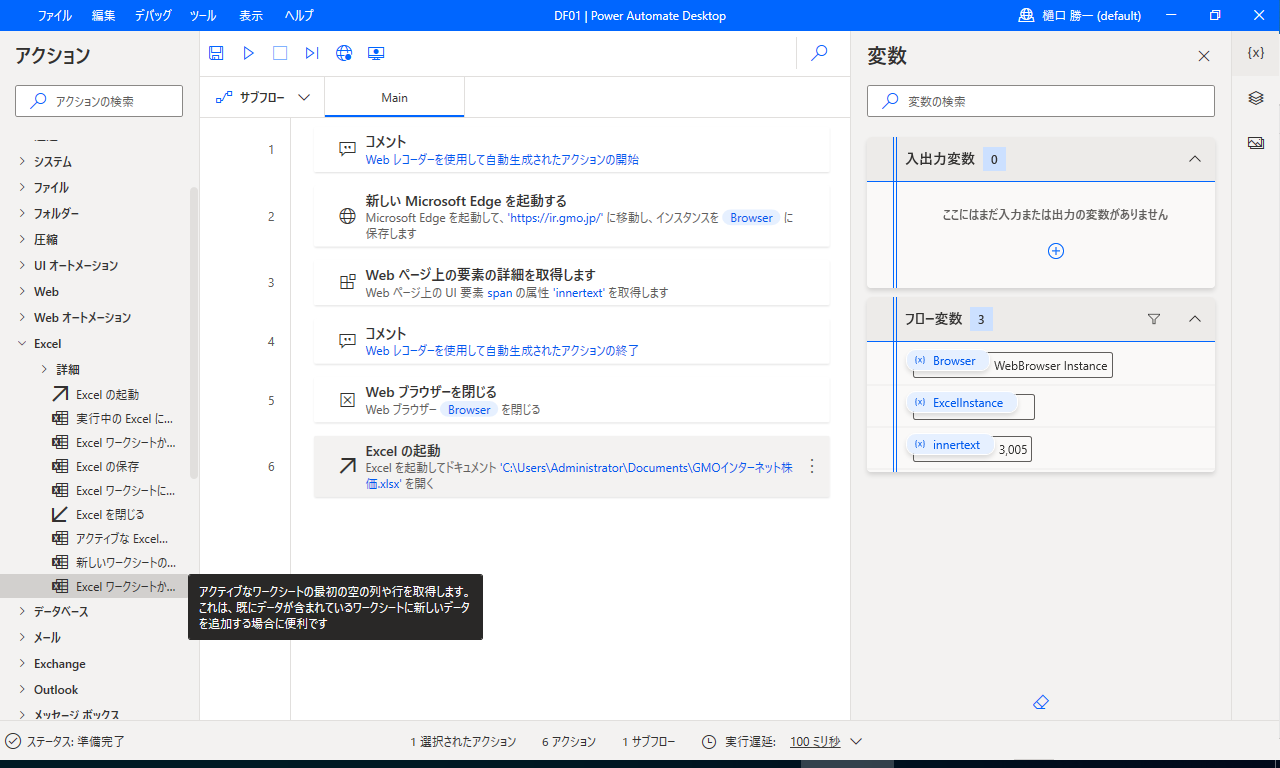1280x768 pixels.
Task: Open more options for the Excel の起動 action
Action: (x=812, y=466)
